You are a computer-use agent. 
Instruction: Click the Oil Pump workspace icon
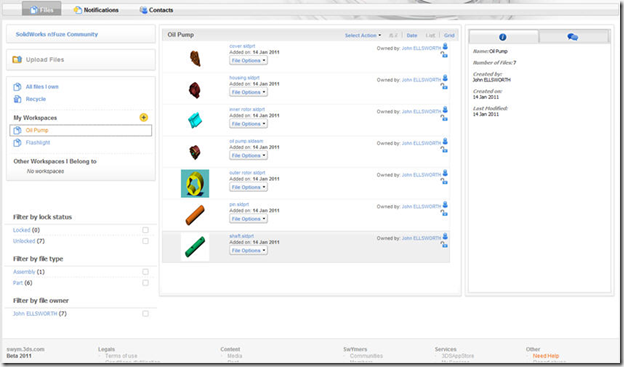(17, 130)
